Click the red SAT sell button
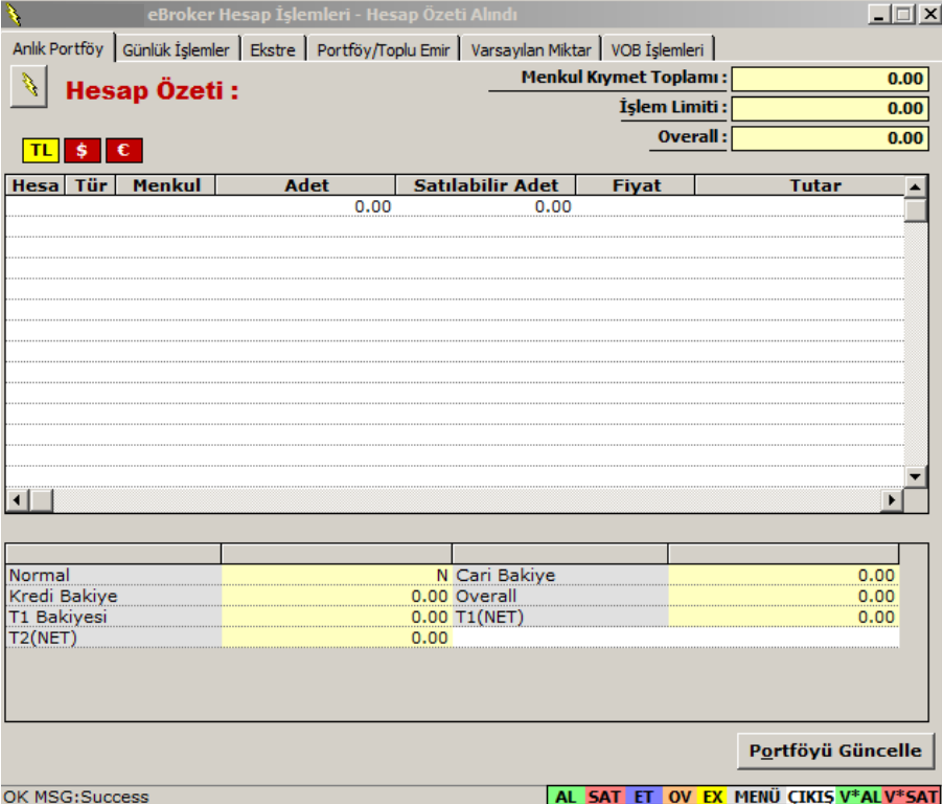 tap(604, 796)
